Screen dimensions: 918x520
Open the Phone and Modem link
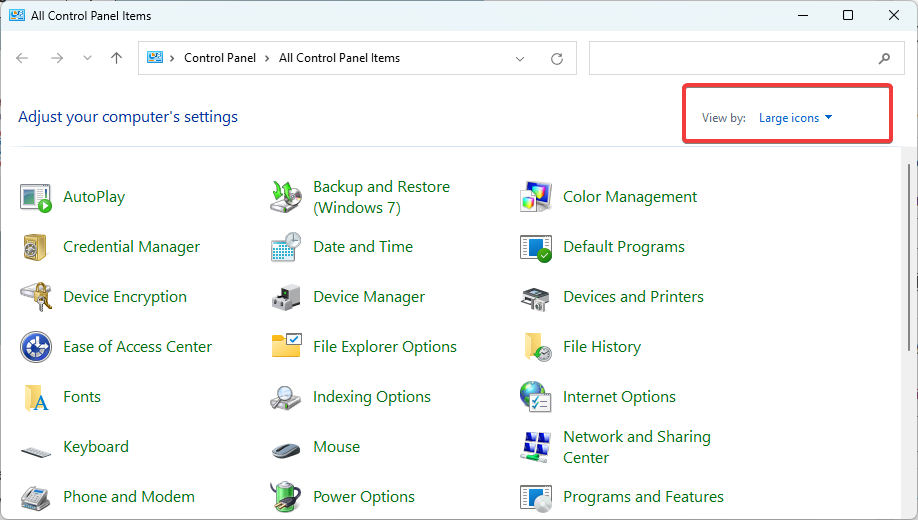(129, 497)
